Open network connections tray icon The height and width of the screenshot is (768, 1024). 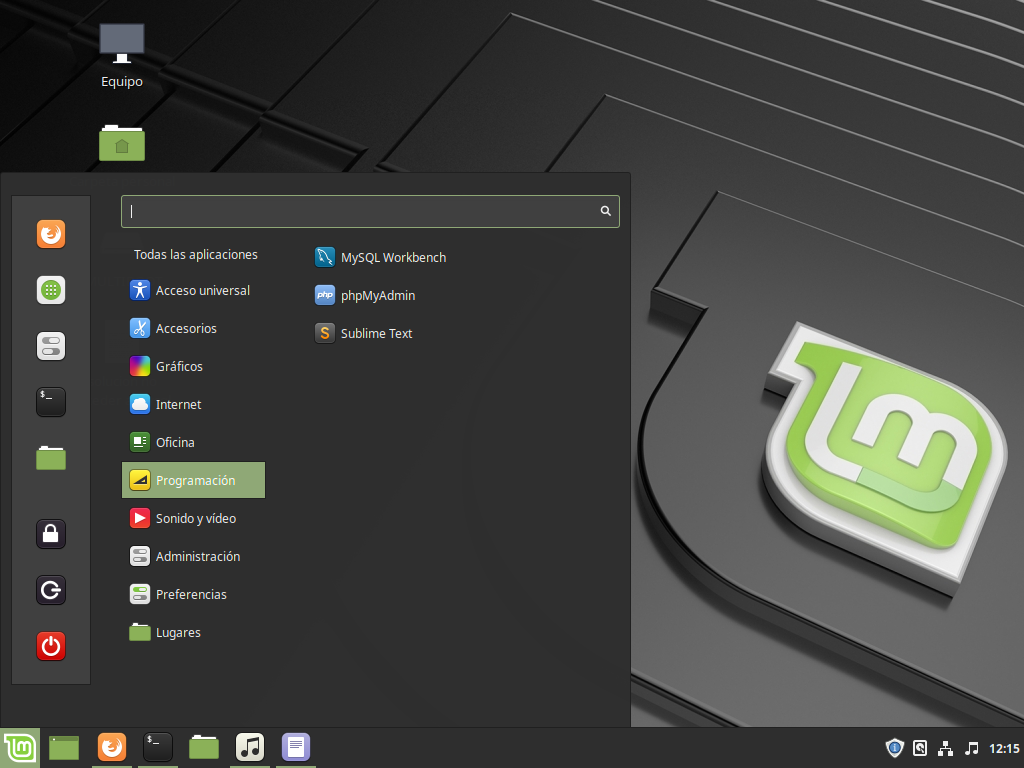946,748
